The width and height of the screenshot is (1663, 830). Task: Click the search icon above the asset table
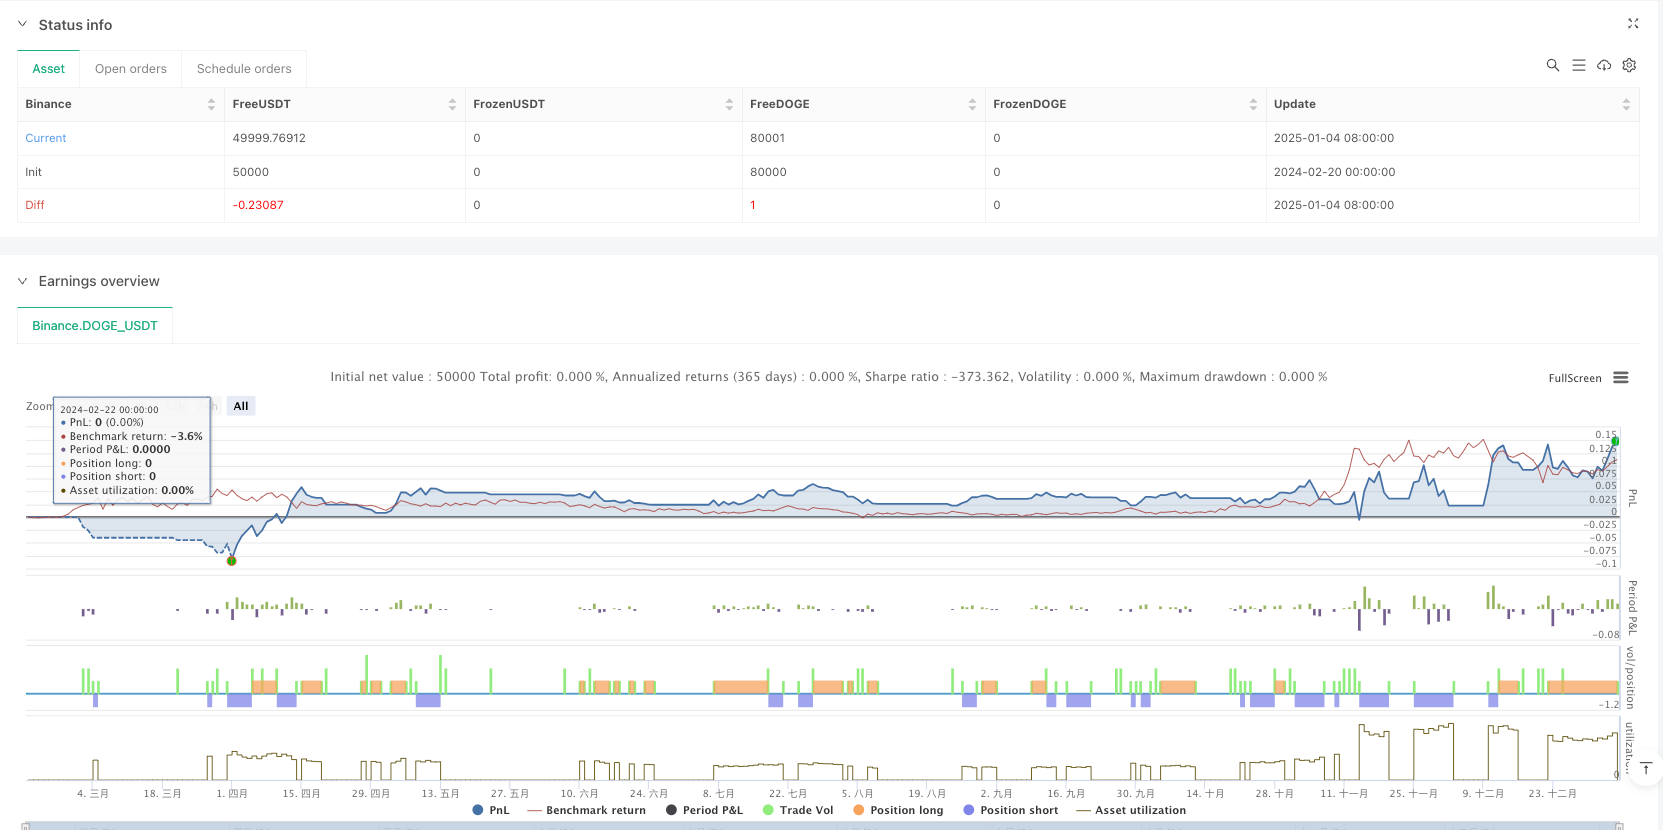point(1552,65)
